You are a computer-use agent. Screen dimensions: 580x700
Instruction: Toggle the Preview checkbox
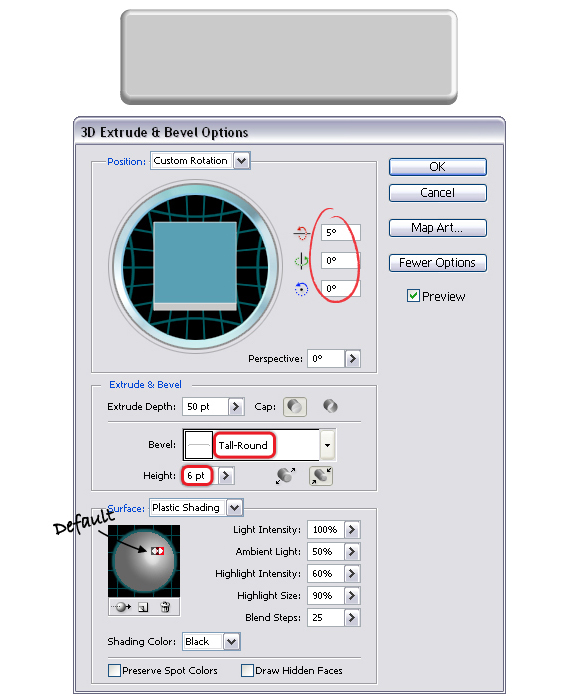[x=413, y=296]
